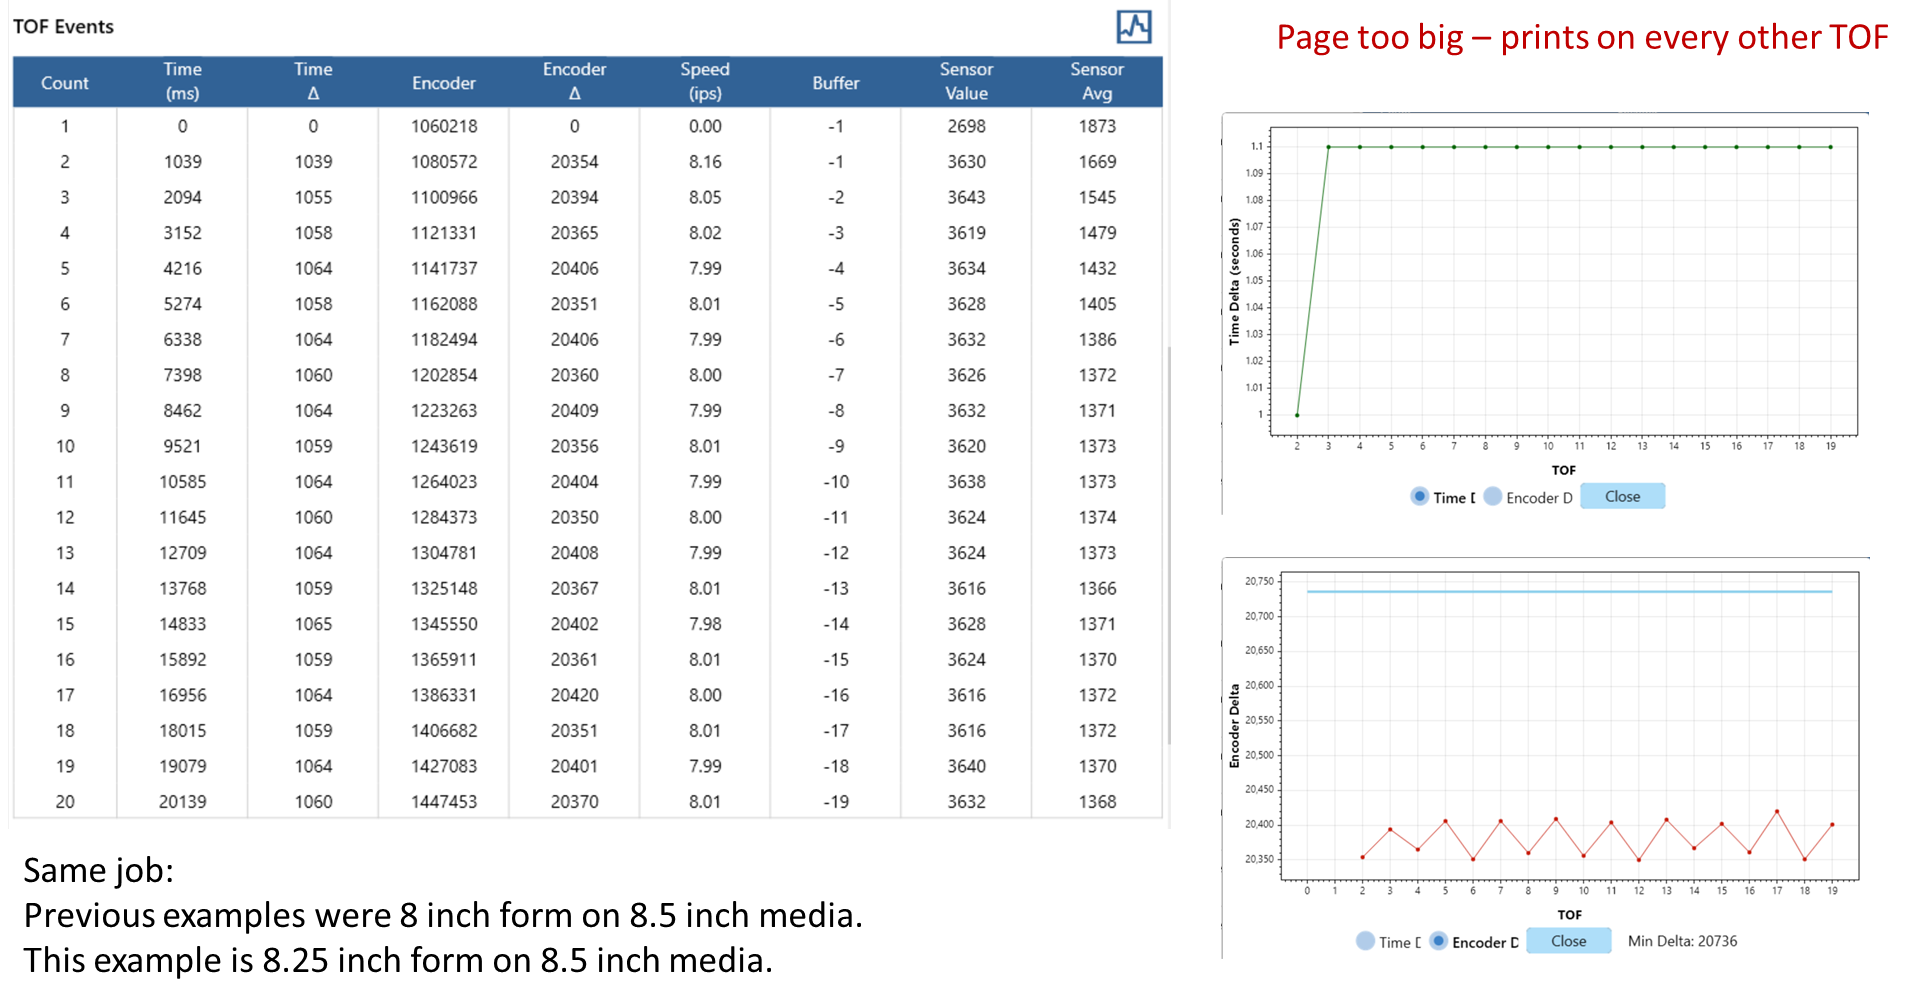Open the chart icon beside TOF Events
This screenshot has height=1005, width=1913.
(x=1134, y=27)
